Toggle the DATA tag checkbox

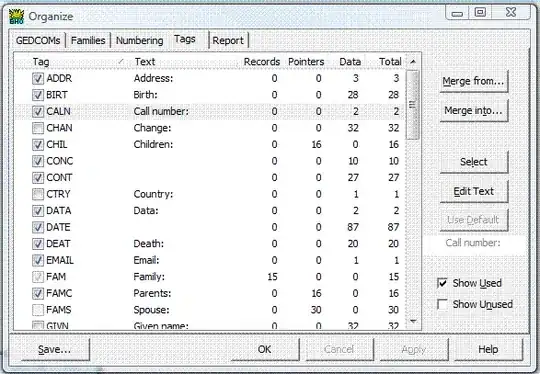pos(38,211)
